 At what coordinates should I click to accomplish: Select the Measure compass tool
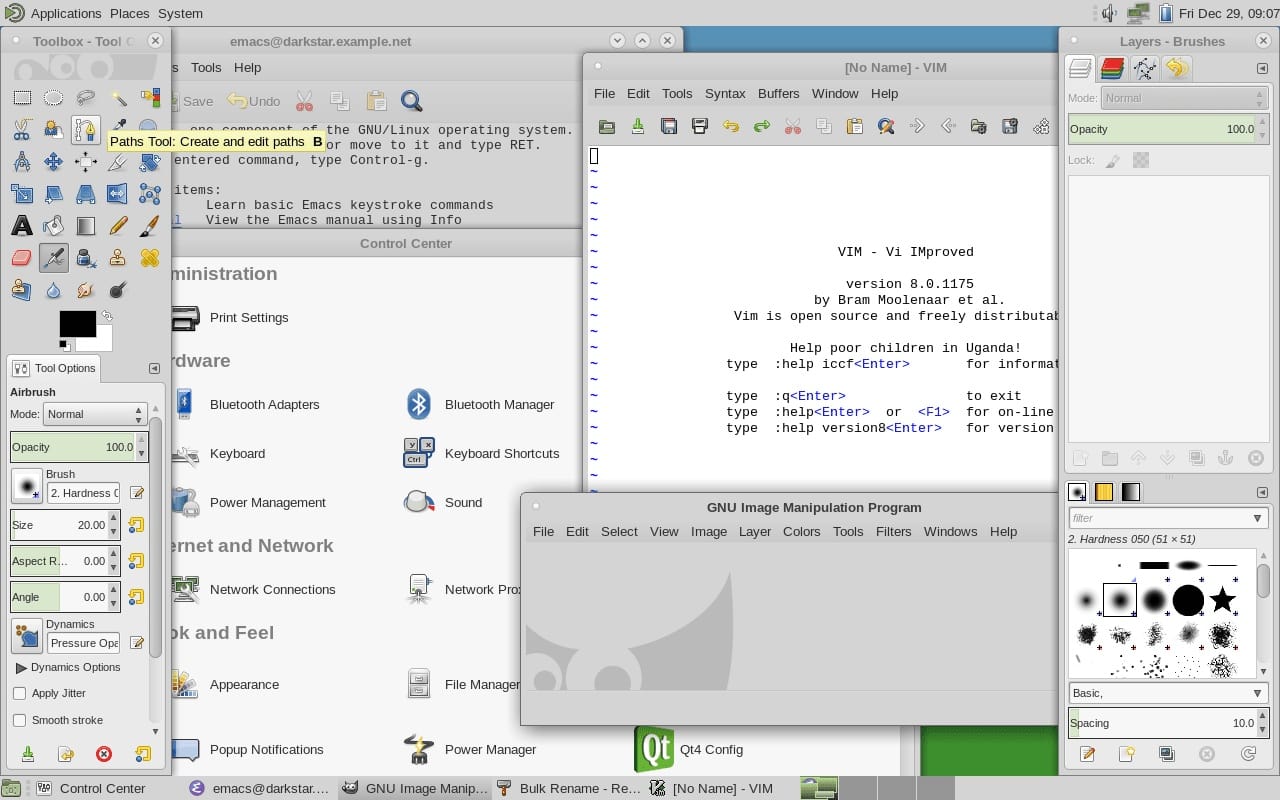point(22,162)
